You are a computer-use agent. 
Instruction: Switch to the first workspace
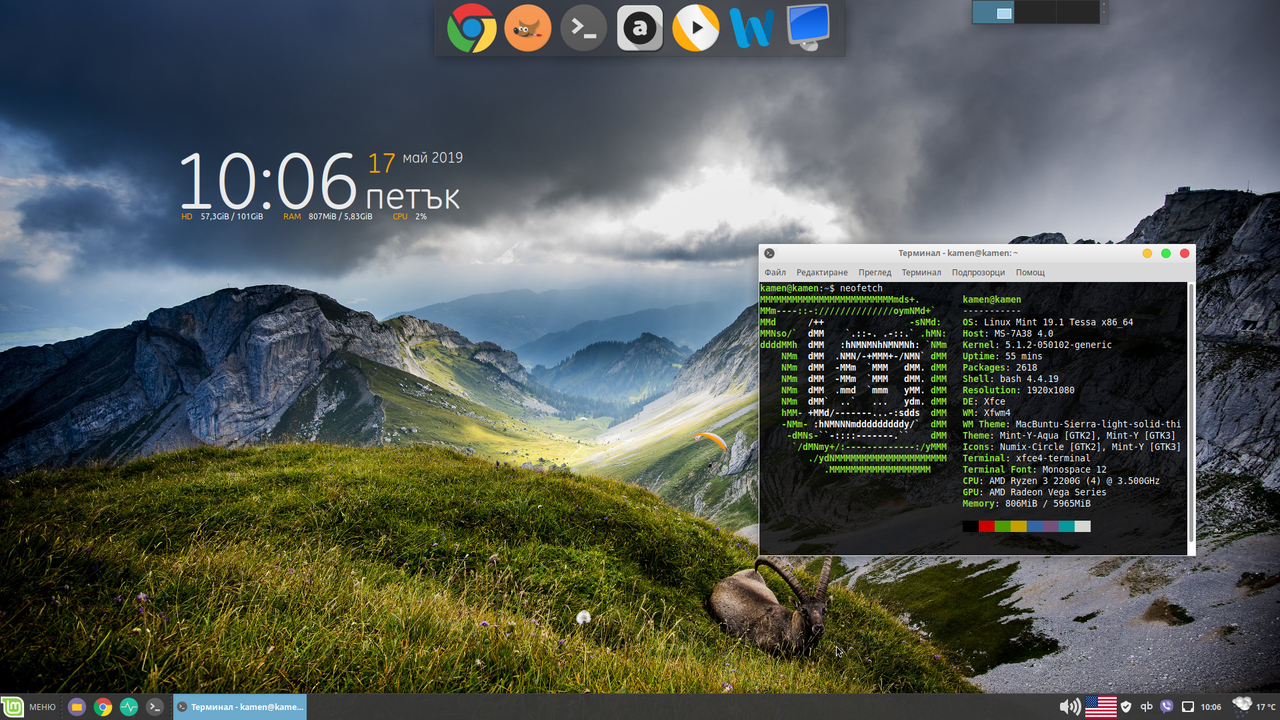click(x=994, y=12)
